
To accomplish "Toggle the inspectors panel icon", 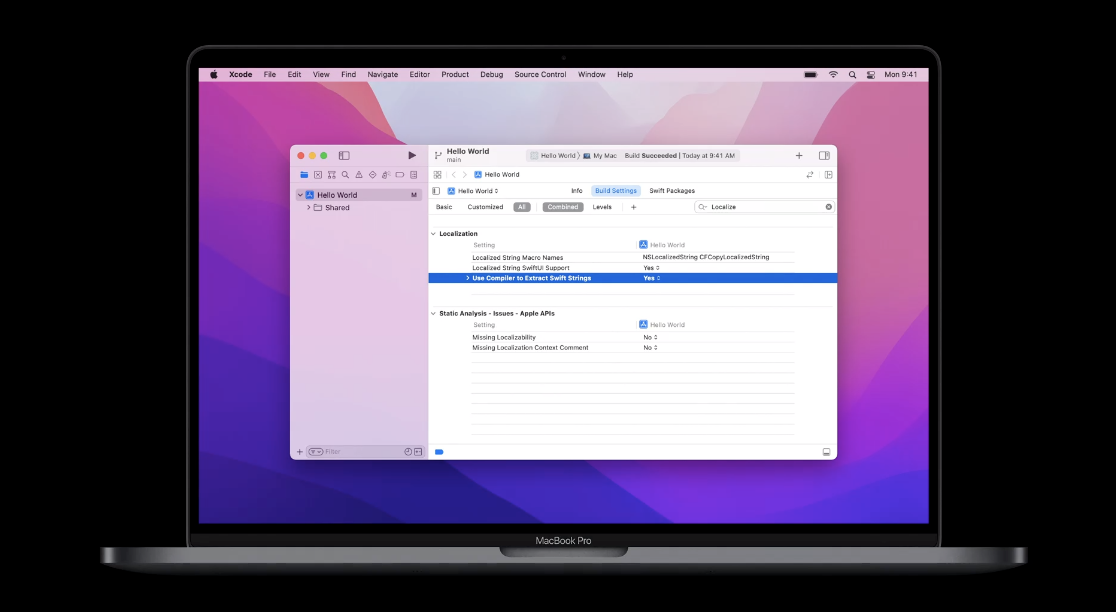I will [x=824, y=155].
